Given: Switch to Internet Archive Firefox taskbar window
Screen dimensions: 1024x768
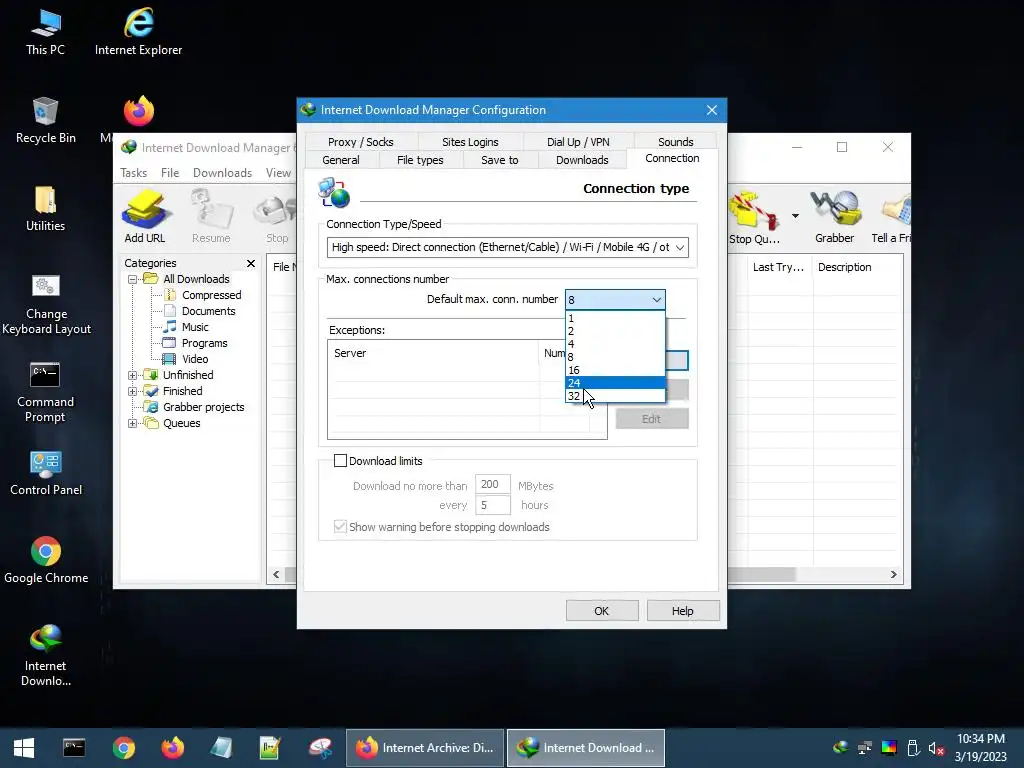Looking at the screenshot, I should tap(424, 748).
